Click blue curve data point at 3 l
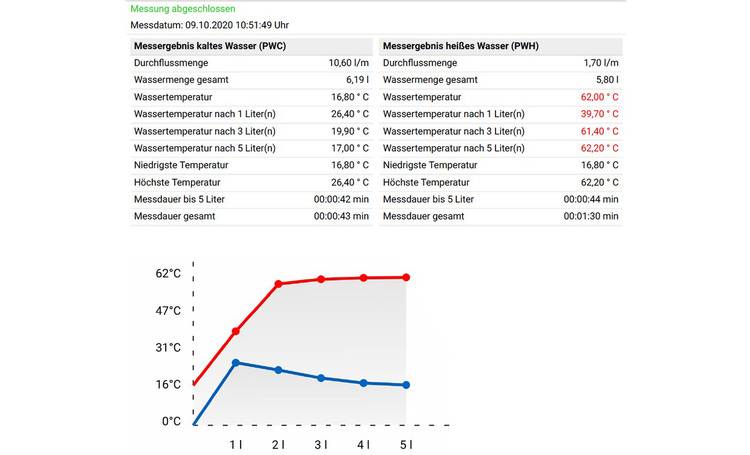 (321, 378)
